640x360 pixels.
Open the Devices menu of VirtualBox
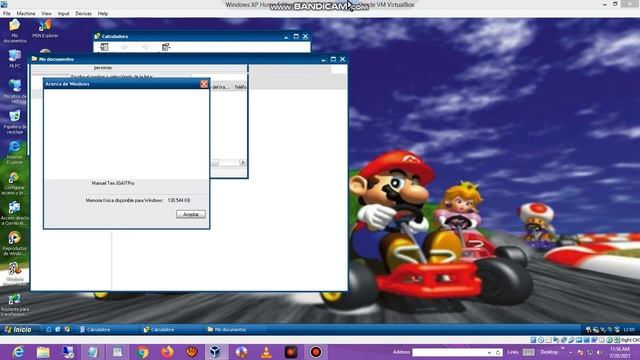(x=83, y=13)
